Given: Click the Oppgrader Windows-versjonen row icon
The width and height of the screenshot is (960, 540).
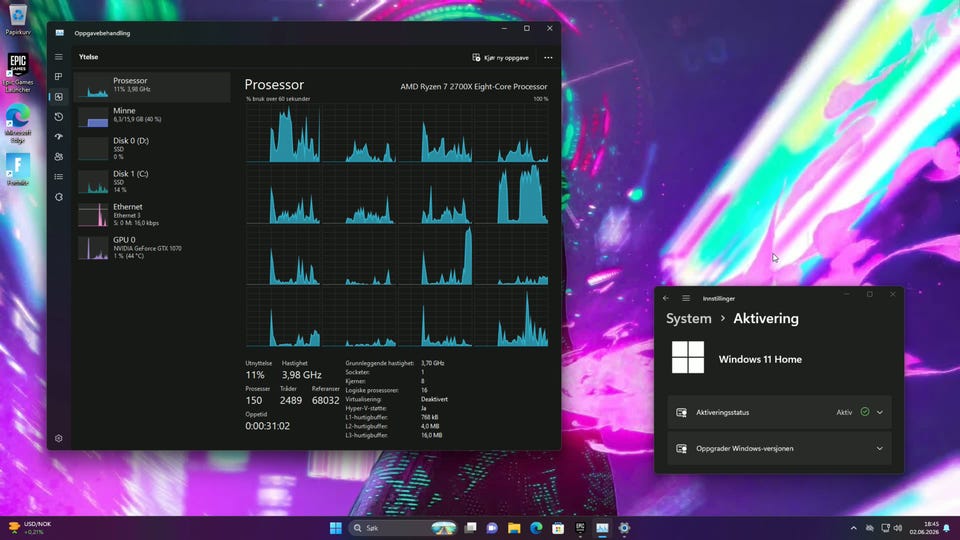Looking at the screenshot, I should coord(681,449).
